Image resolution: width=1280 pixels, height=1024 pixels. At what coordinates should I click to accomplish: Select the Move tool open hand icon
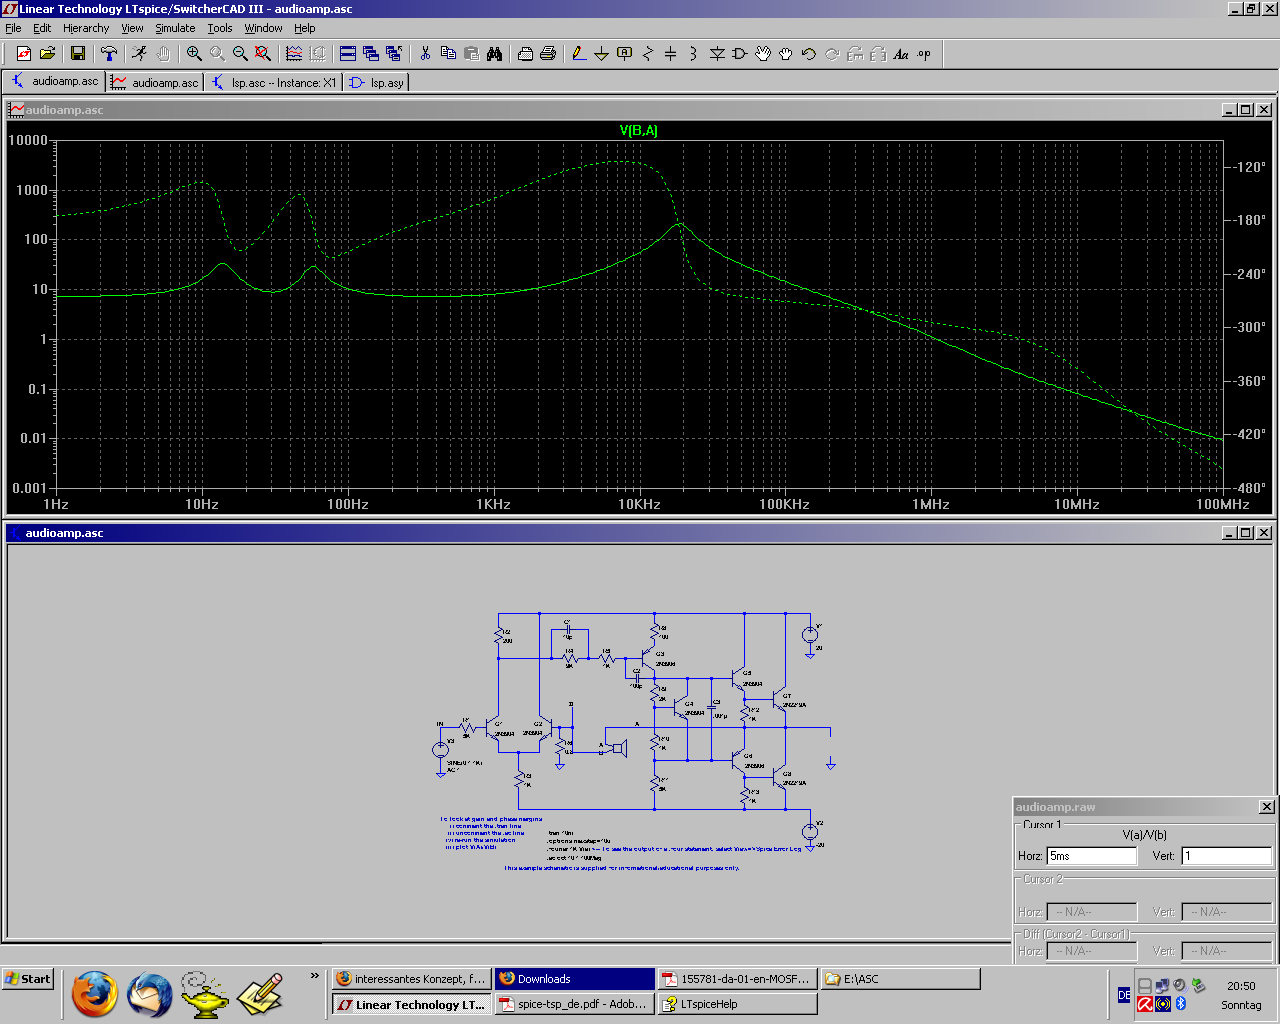[763, 54]
